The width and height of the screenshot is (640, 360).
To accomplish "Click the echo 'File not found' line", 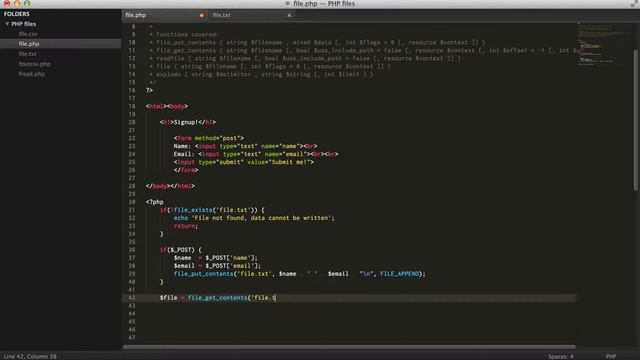I will [254, 218].
